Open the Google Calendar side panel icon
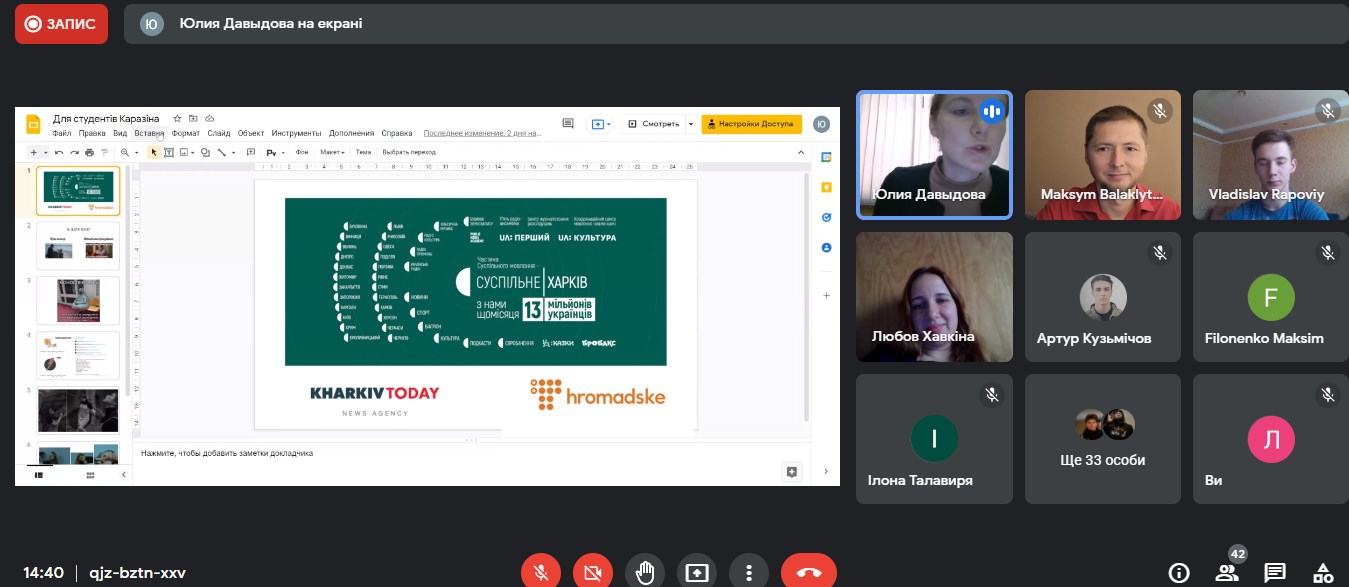 point(826,156)
